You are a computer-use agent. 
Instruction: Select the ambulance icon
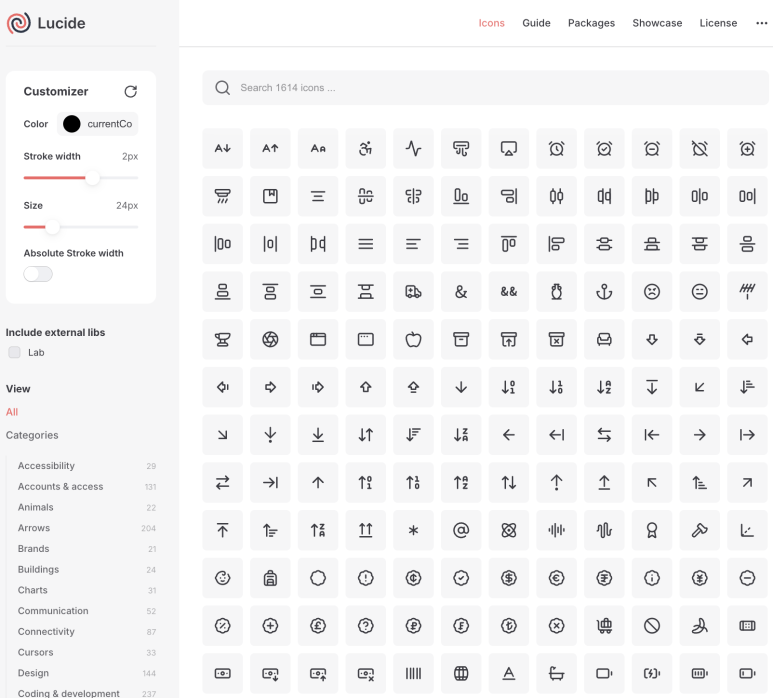tap(413, 292)
